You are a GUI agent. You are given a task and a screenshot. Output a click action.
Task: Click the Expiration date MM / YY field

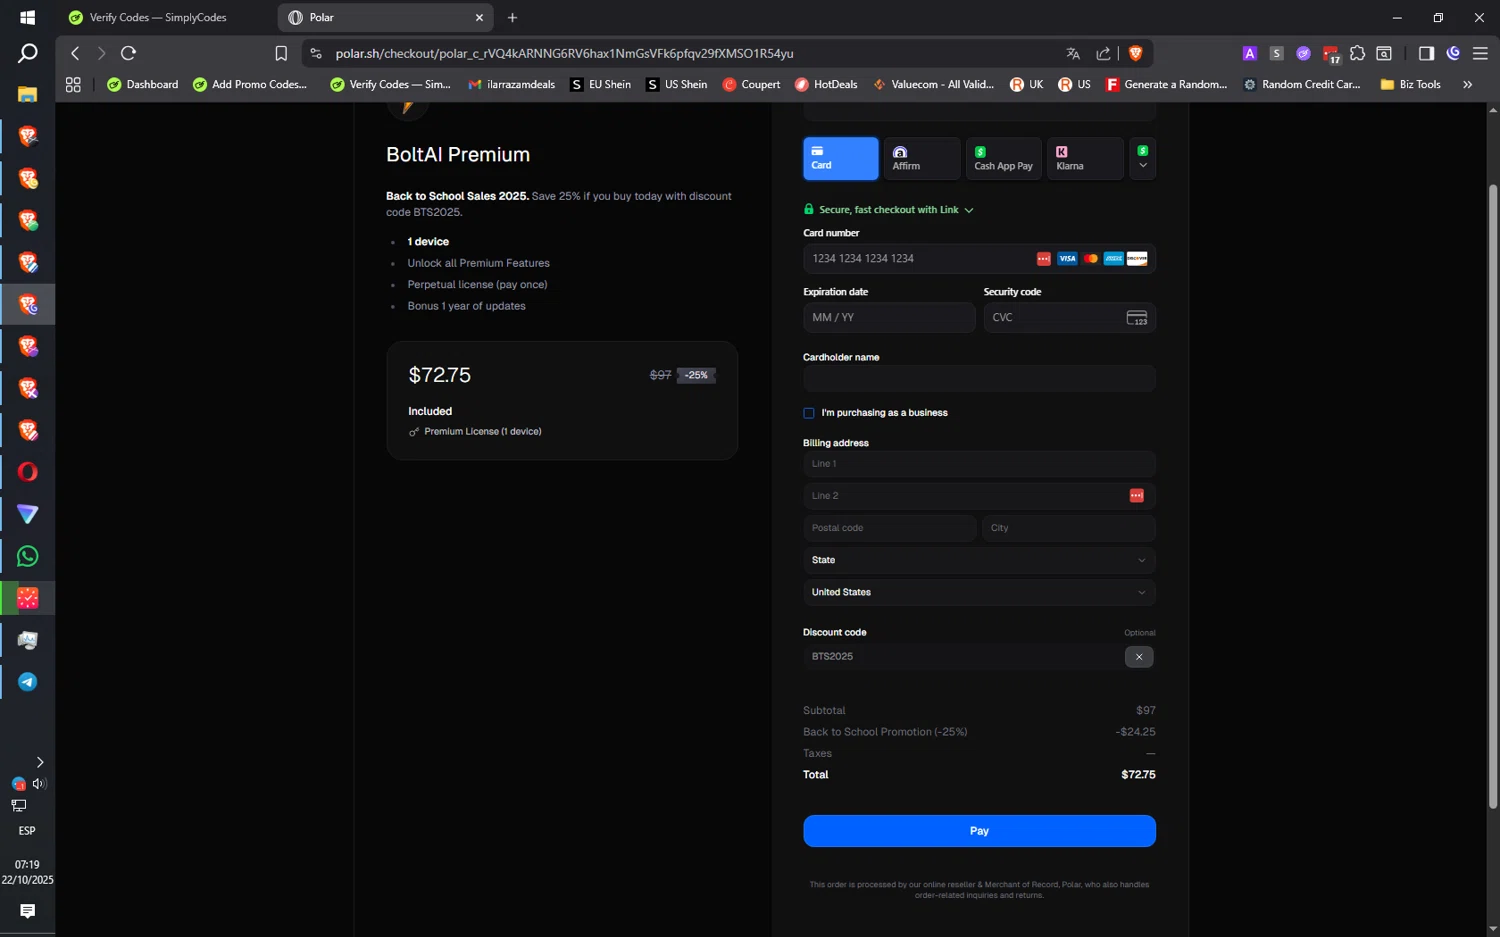pyautogui.click(x=889, y=318)
